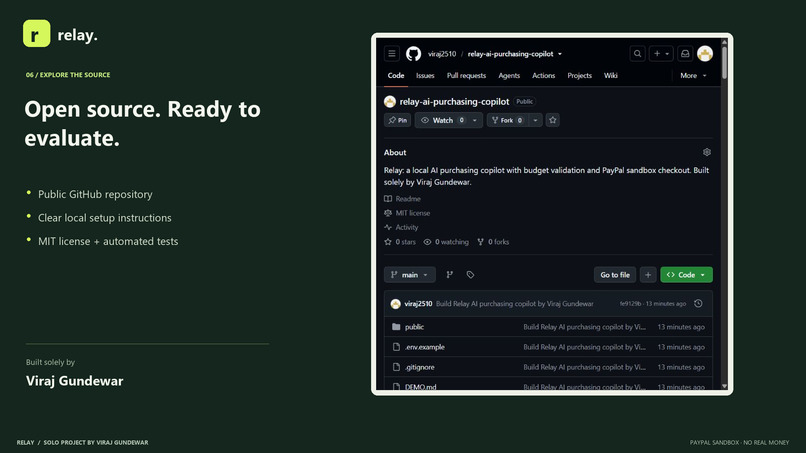806x453 pixels.
Task: Click the relay-ai-purchasing-copilot repository title
Action: tap(454, 102)
